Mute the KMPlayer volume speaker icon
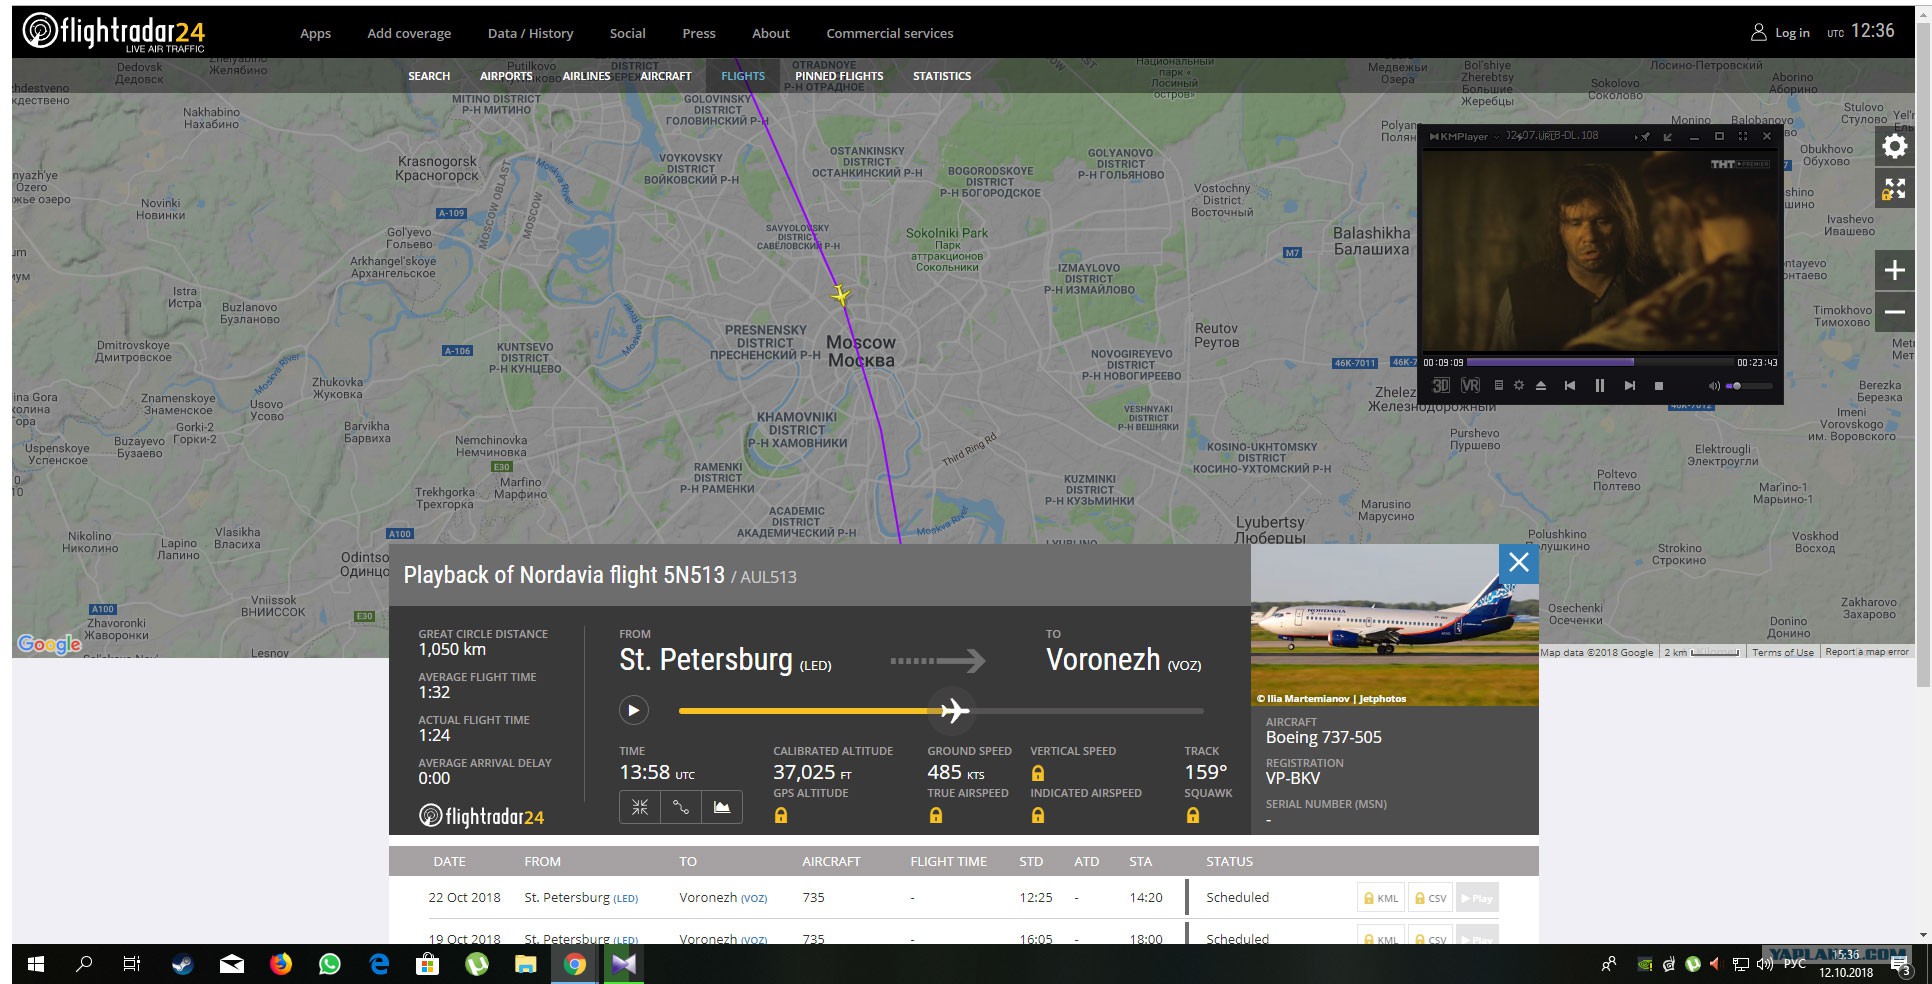The height and width of the screenshot is (984, 1932). [1714, 386]
